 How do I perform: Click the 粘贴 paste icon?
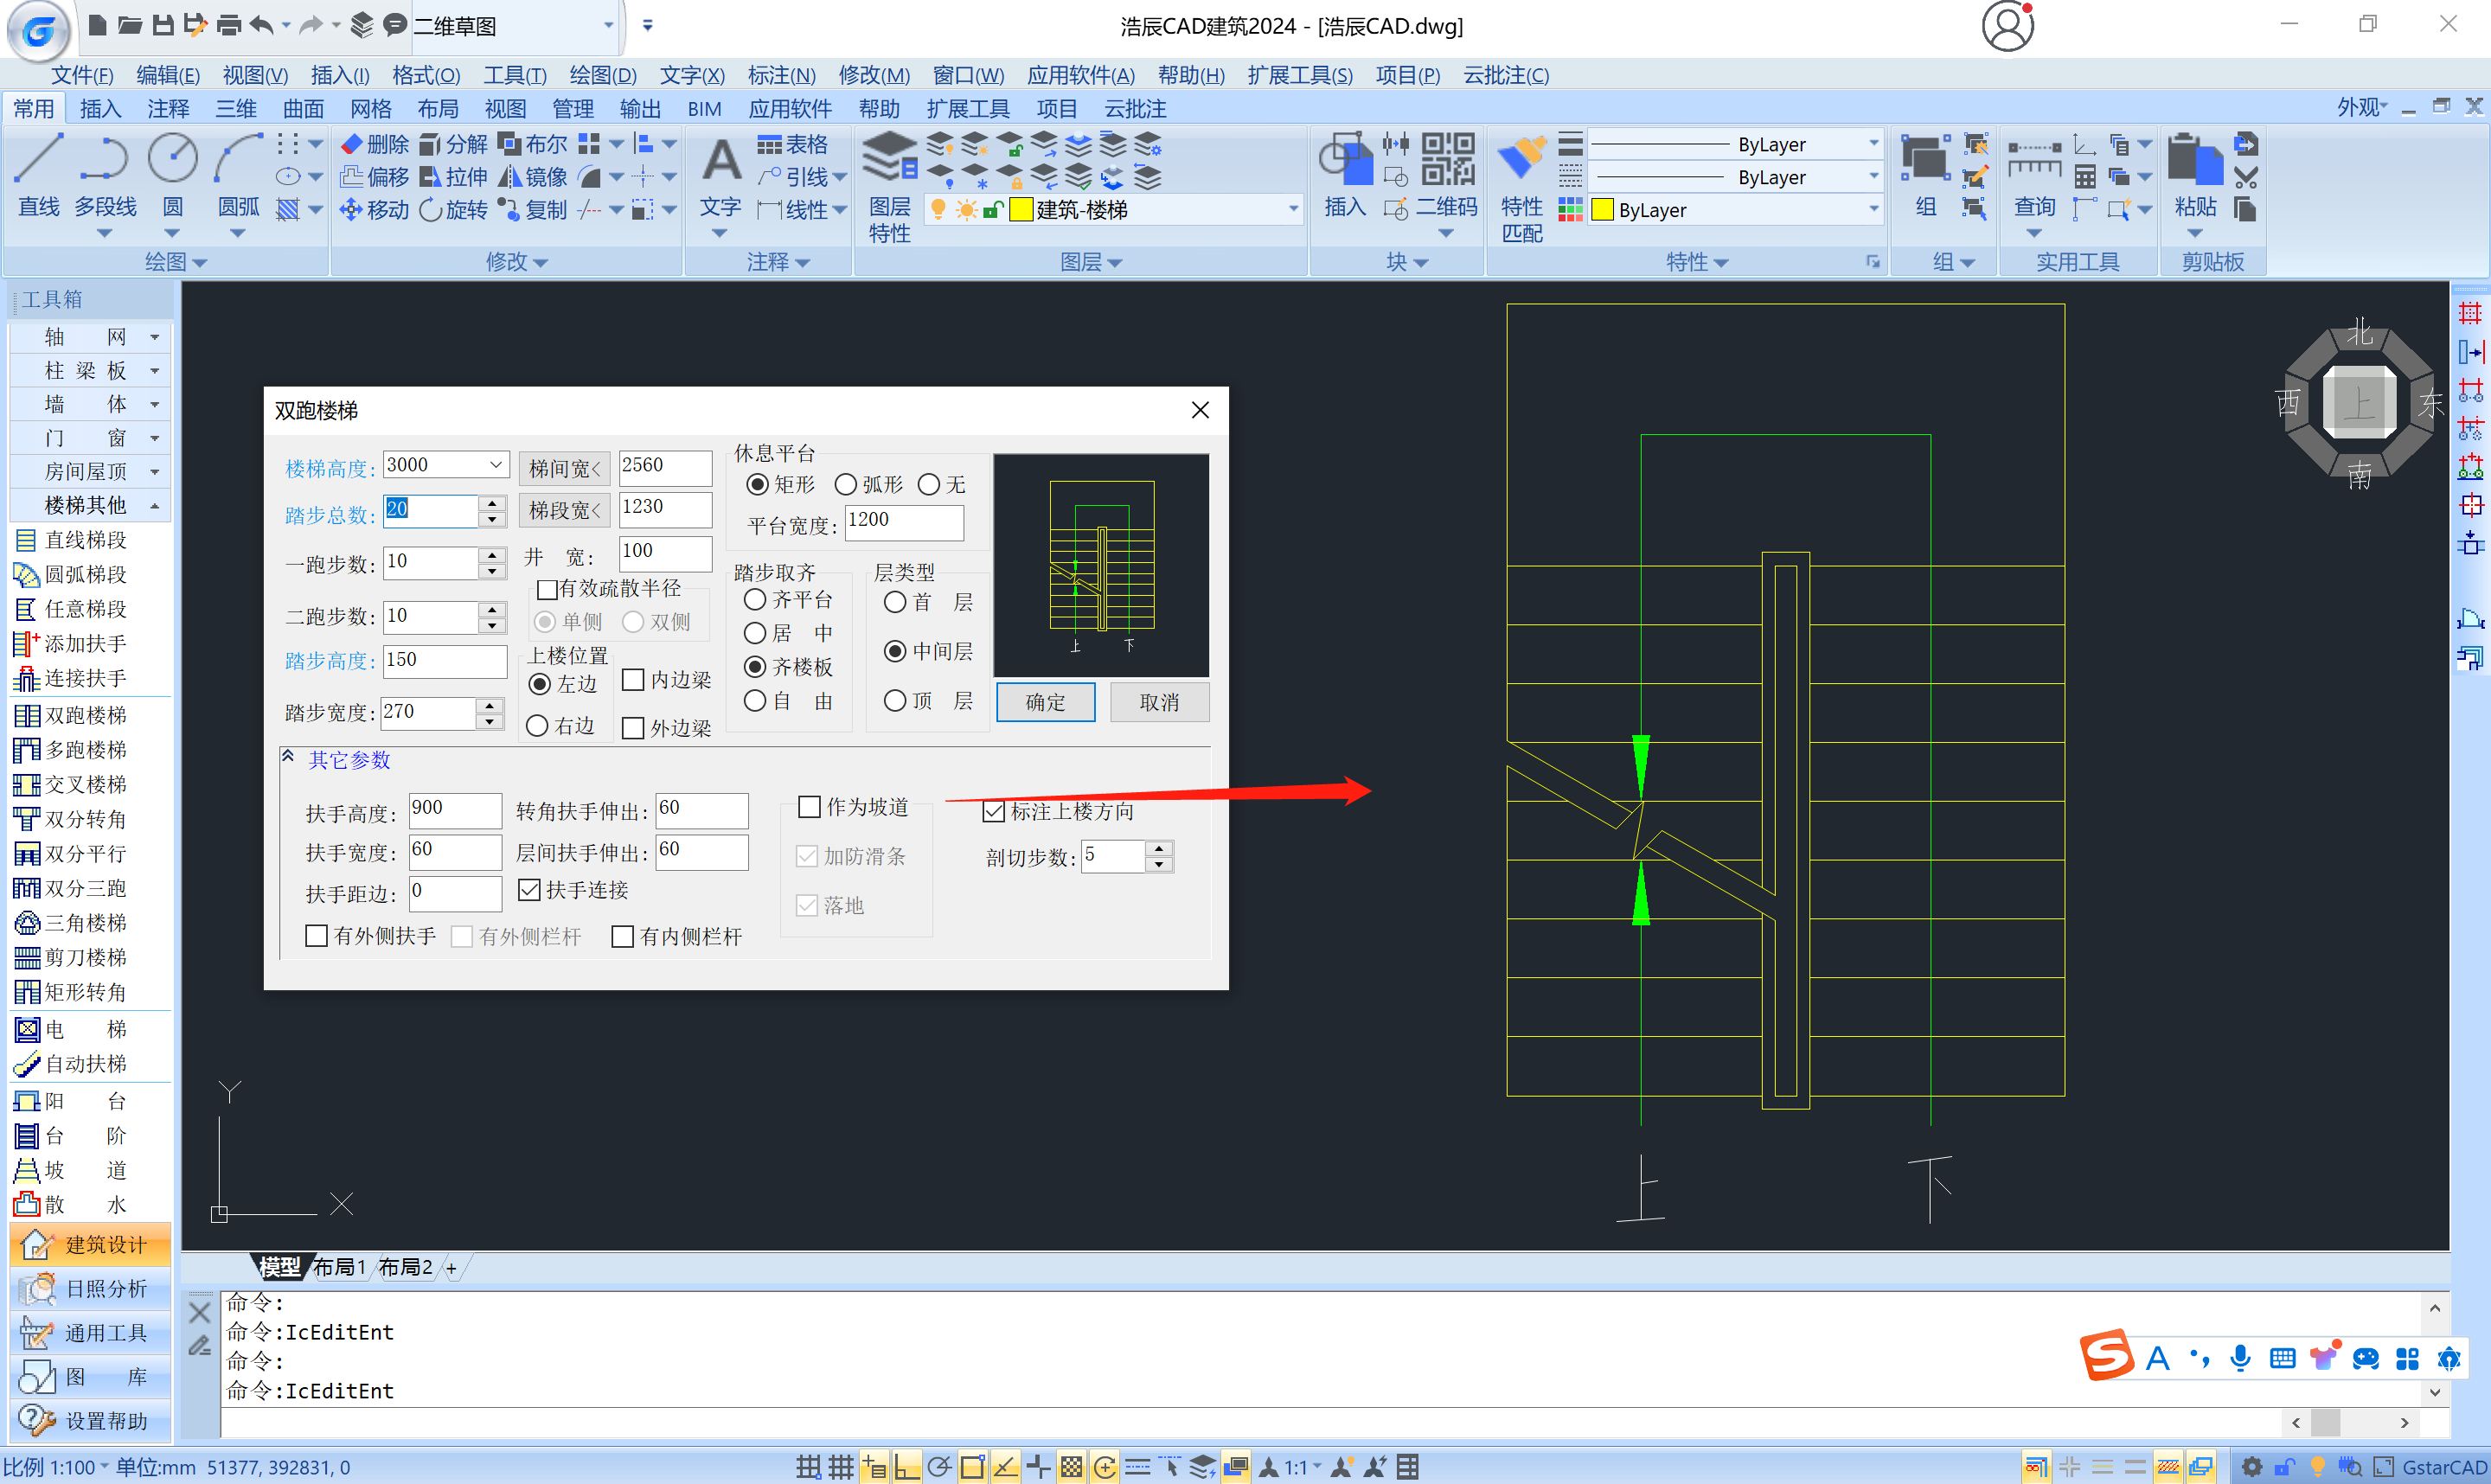2194,160
